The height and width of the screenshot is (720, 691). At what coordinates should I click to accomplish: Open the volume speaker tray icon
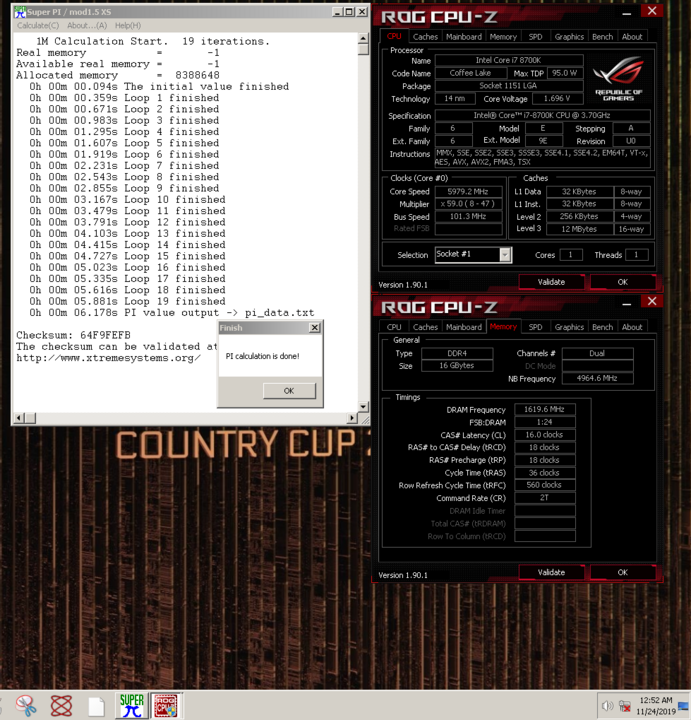[x=607, y=705]
